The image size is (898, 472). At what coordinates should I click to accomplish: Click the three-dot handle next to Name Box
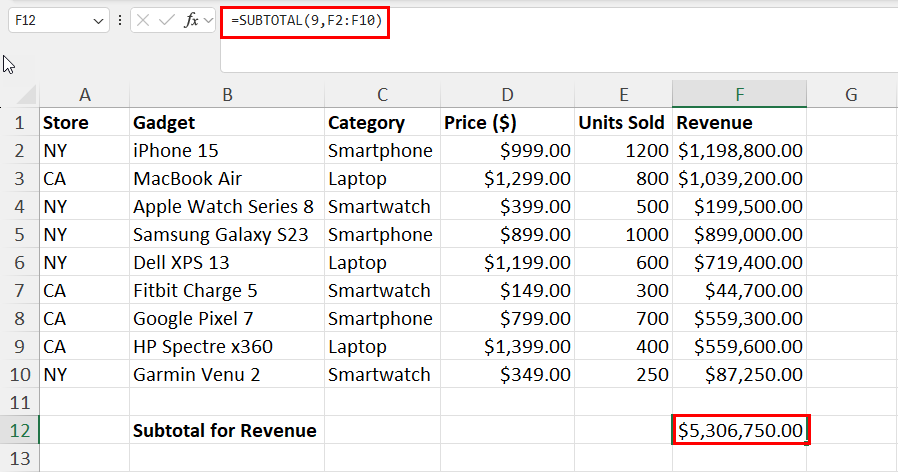click(x=120, y=21)
